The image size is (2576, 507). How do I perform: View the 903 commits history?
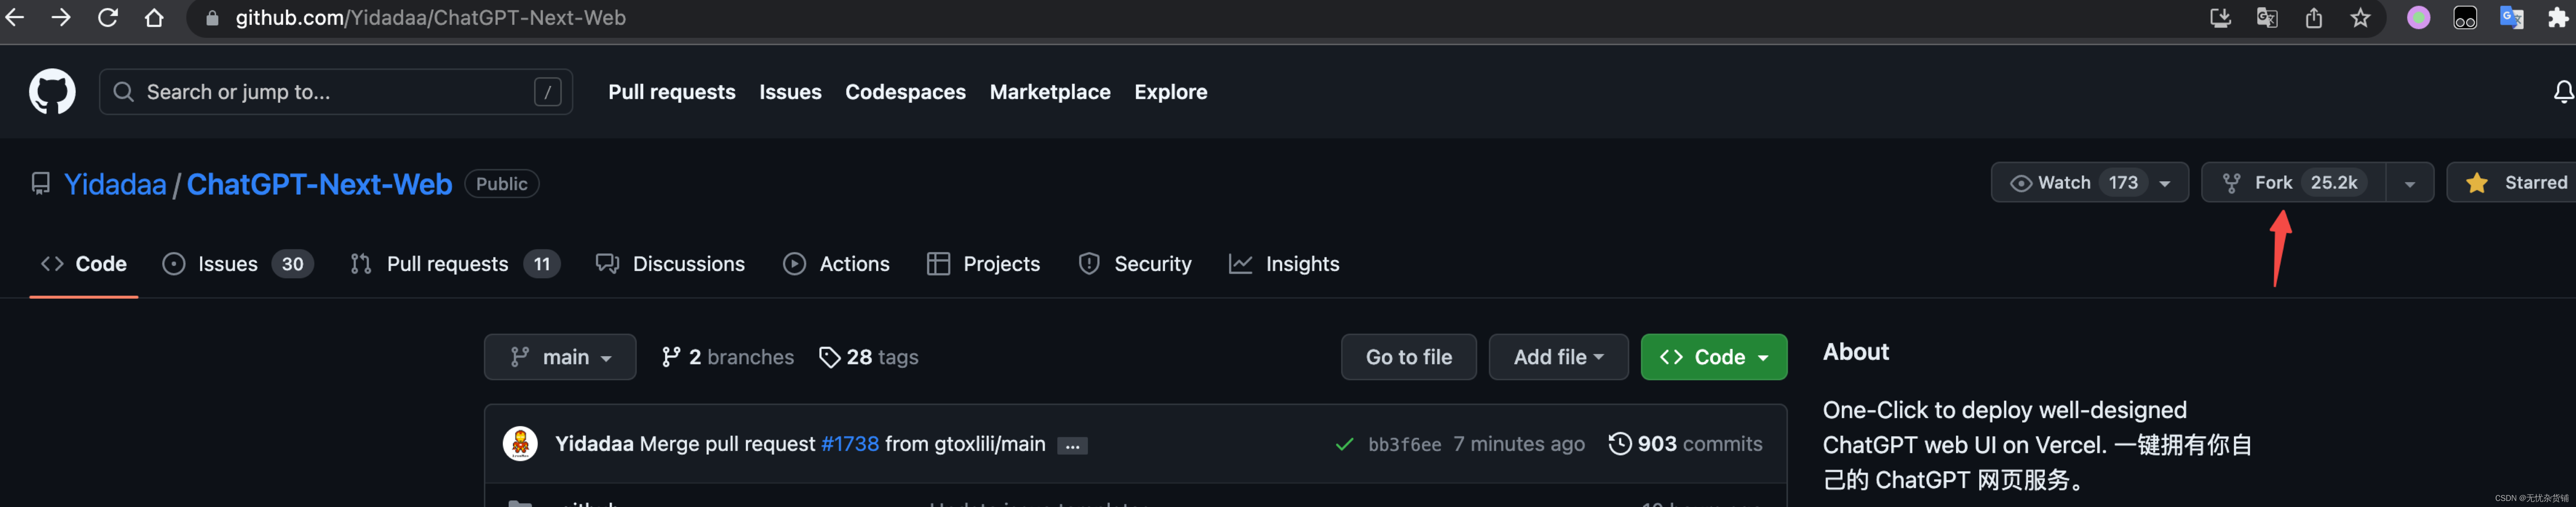(1685, 444)
